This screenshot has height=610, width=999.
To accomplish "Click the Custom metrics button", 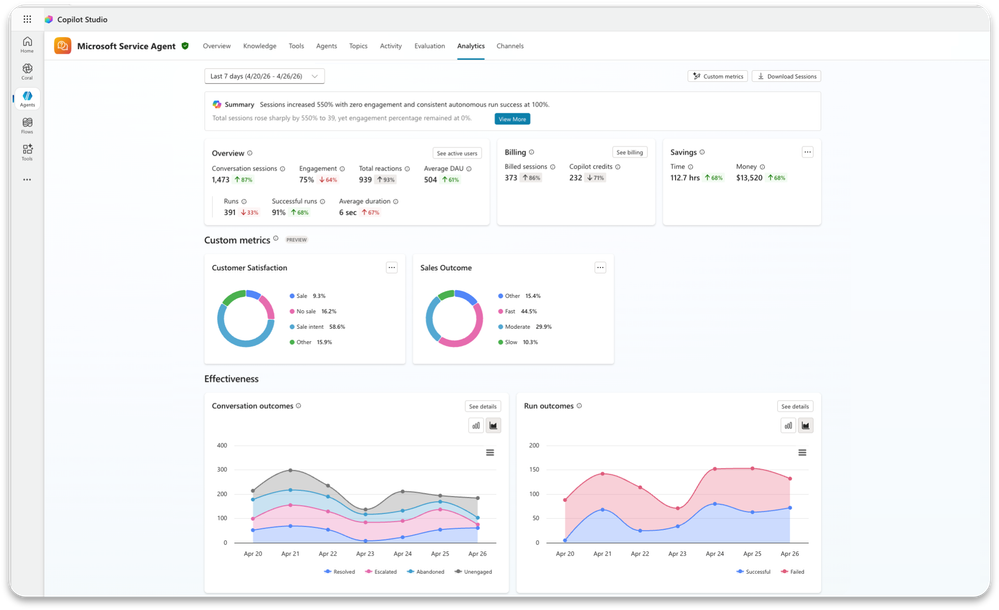I will (x=717, y=76).
